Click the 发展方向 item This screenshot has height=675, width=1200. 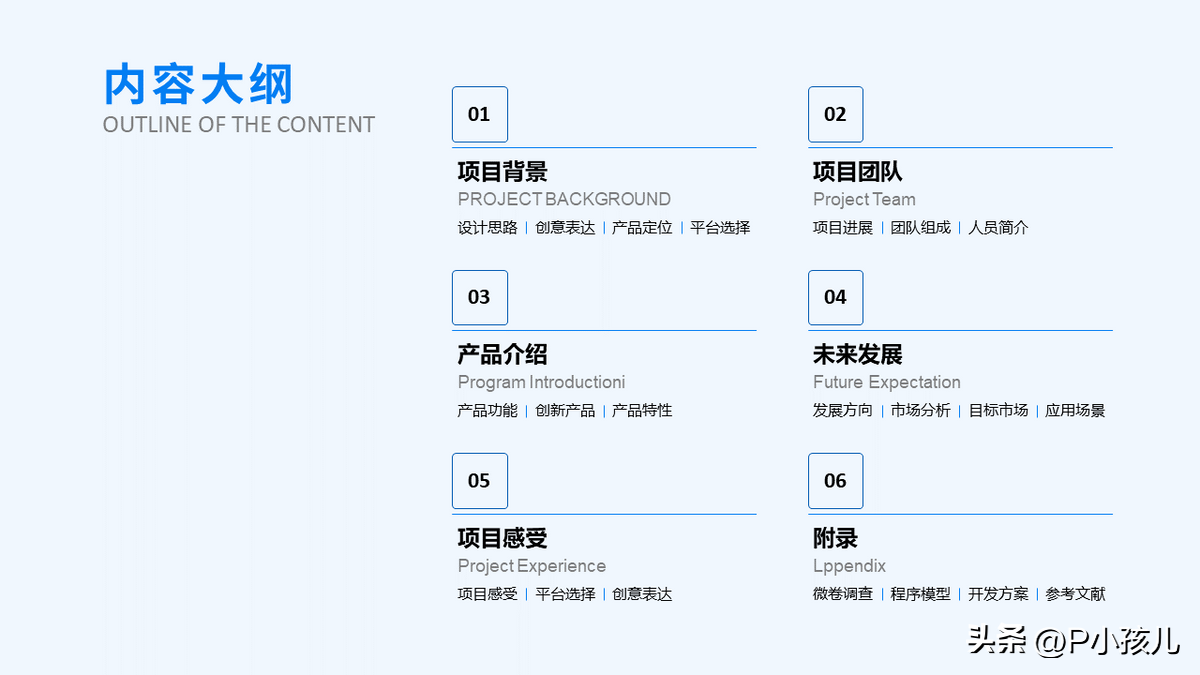(843, 410)
